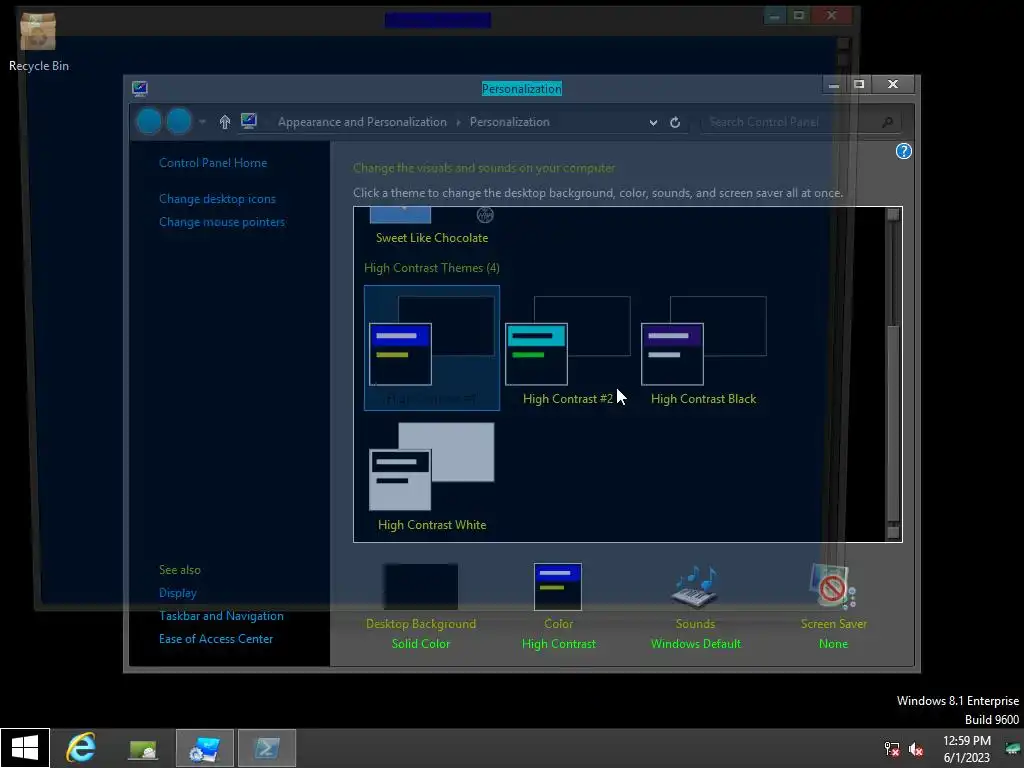This screenshot has height=768, width=1024.
Task: Open Color High Contrast settings icon
Action: [x=558, y=586]
